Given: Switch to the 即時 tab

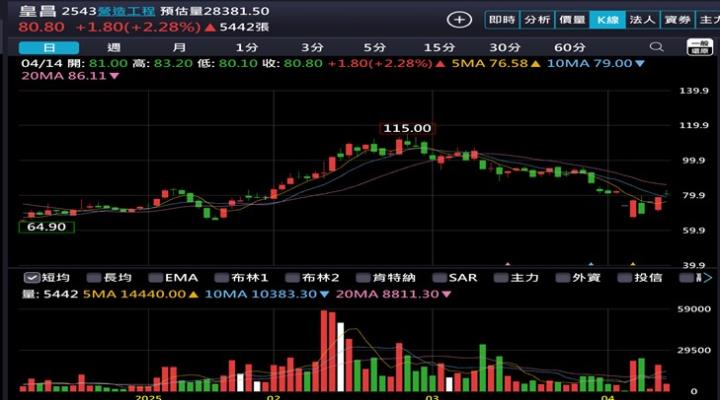Looking at the screenshot, I should click(x=502, y=19).
